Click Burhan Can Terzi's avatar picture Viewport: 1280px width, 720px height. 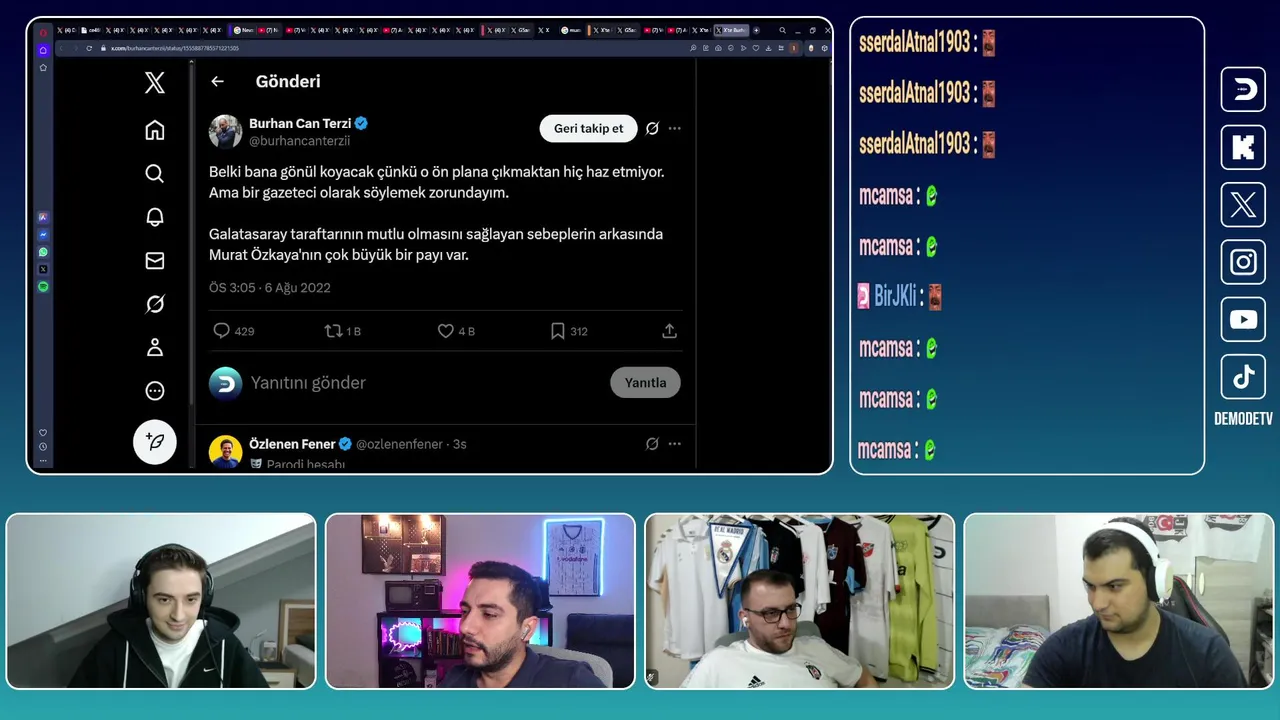point(226,131)
